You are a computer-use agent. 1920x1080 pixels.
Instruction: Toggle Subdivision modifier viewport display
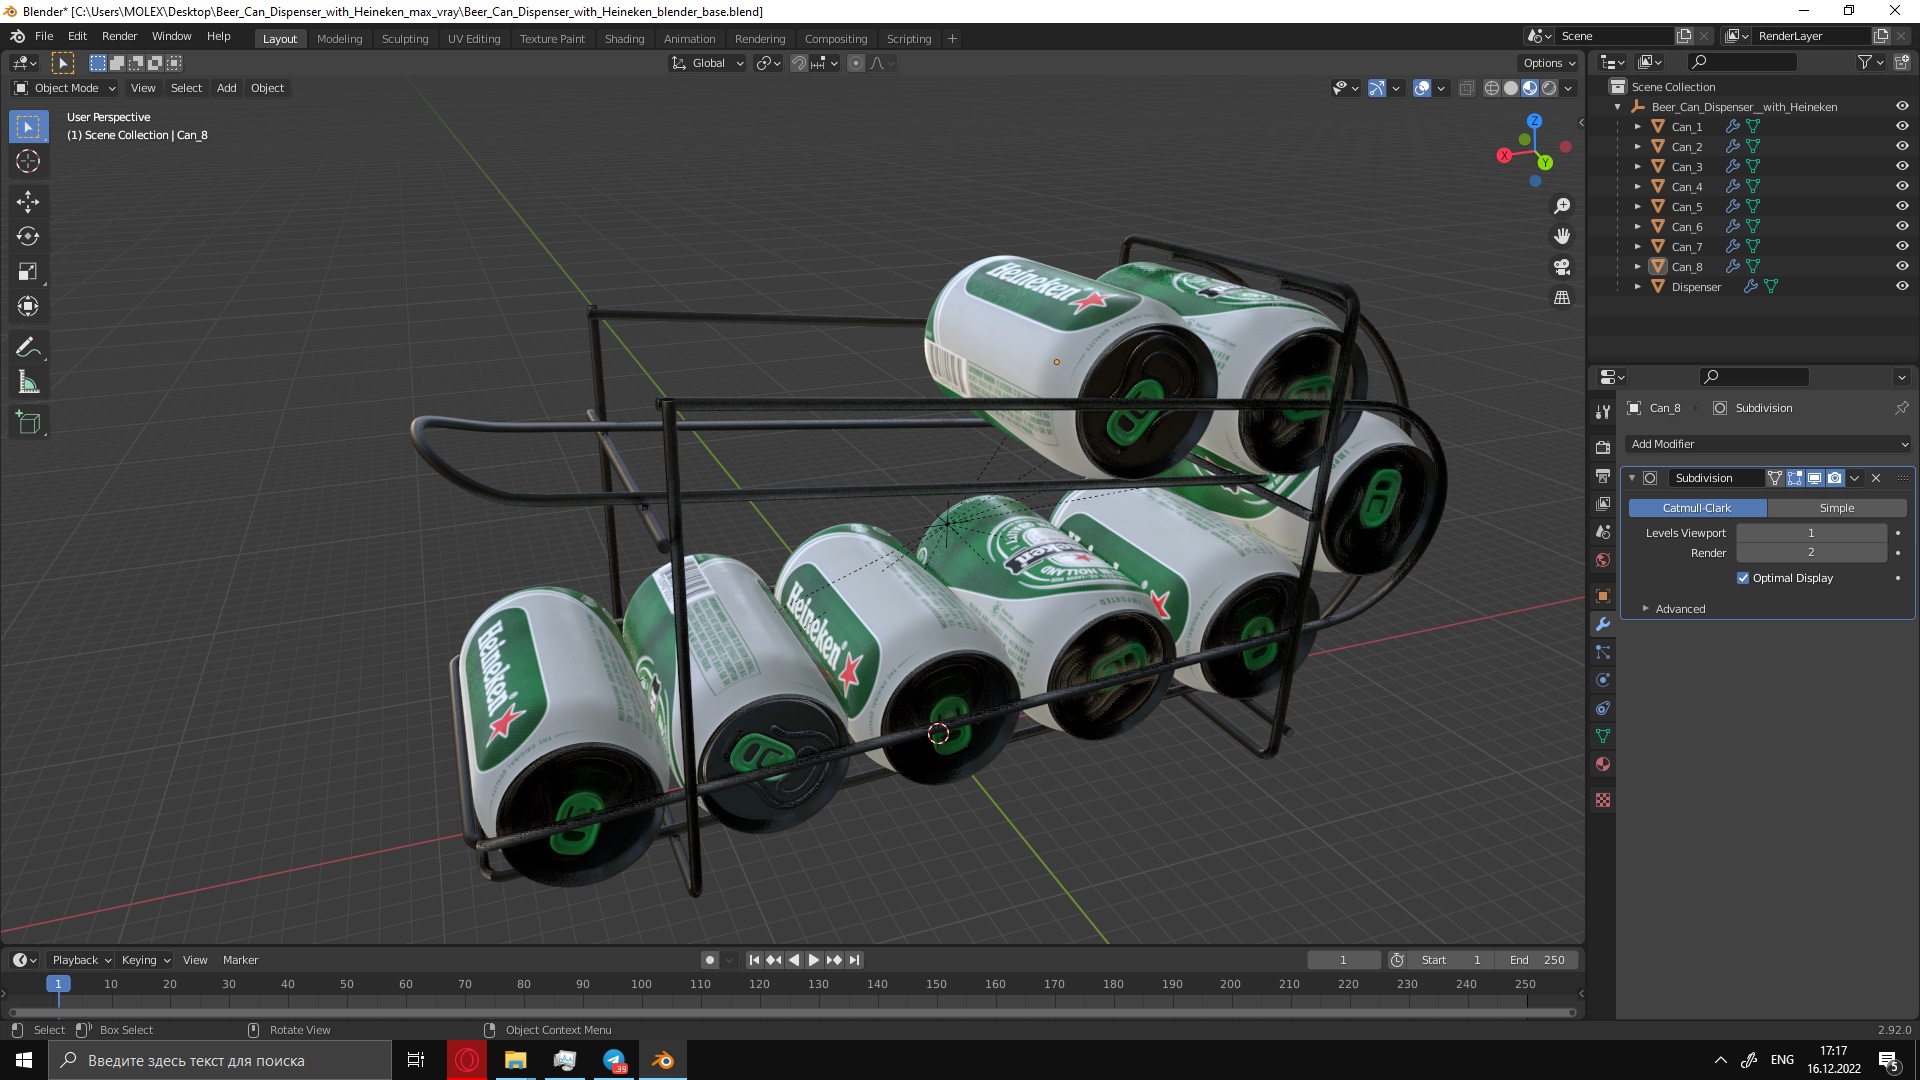tap(1814, 478)
